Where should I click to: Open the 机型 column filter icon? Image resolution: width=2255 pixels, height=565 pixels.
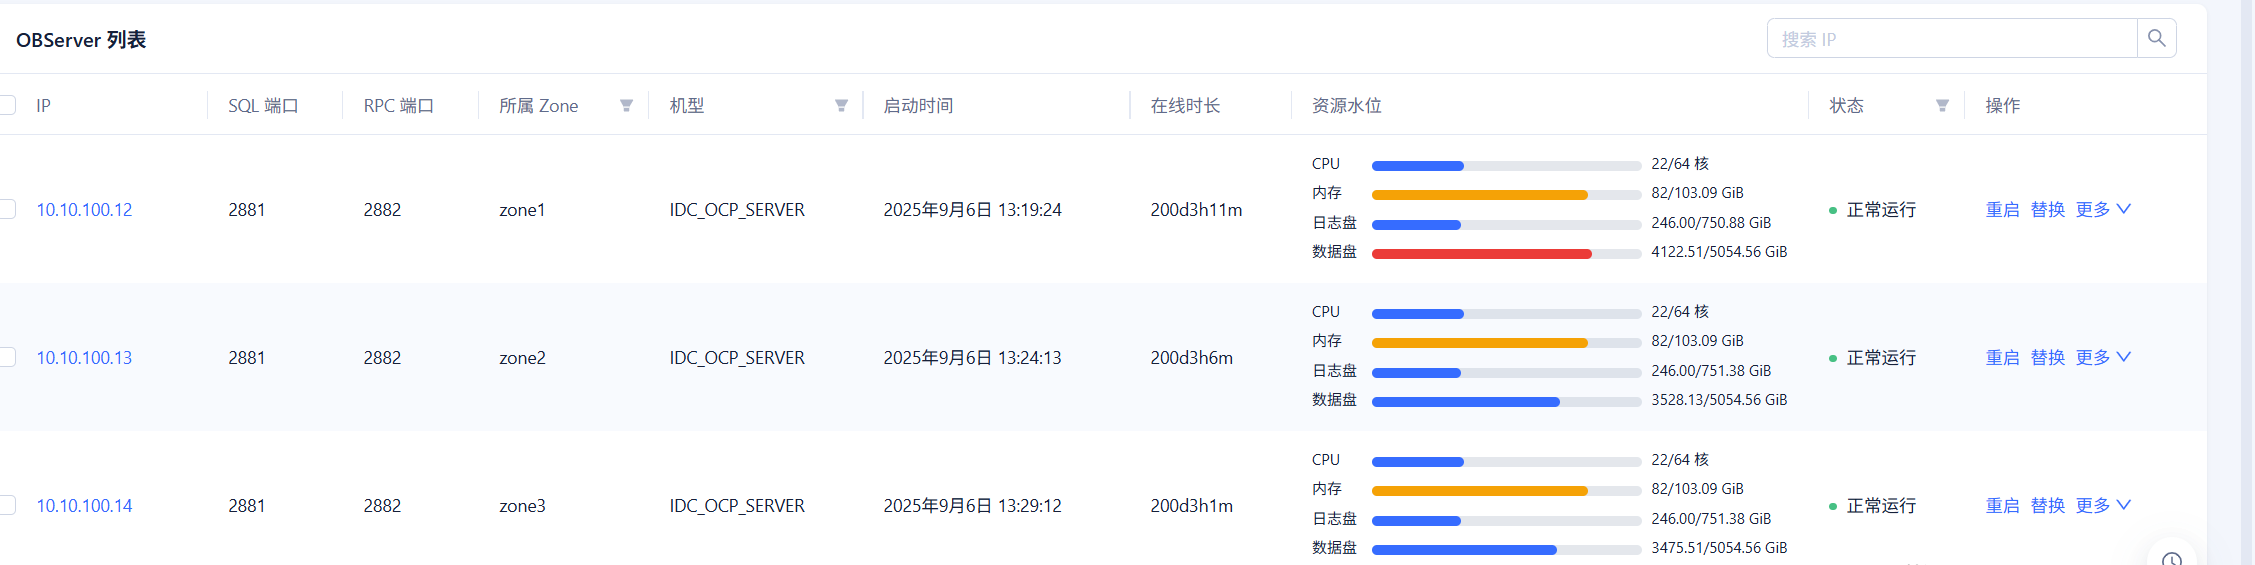point(841,106)
